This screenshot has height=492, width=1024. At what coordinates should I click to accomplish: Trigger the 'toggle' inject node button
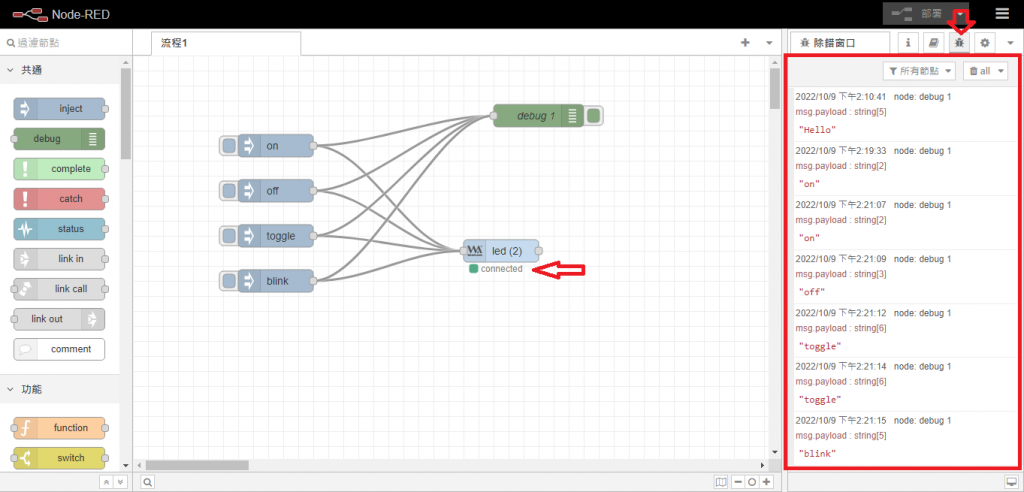(229, 236)
